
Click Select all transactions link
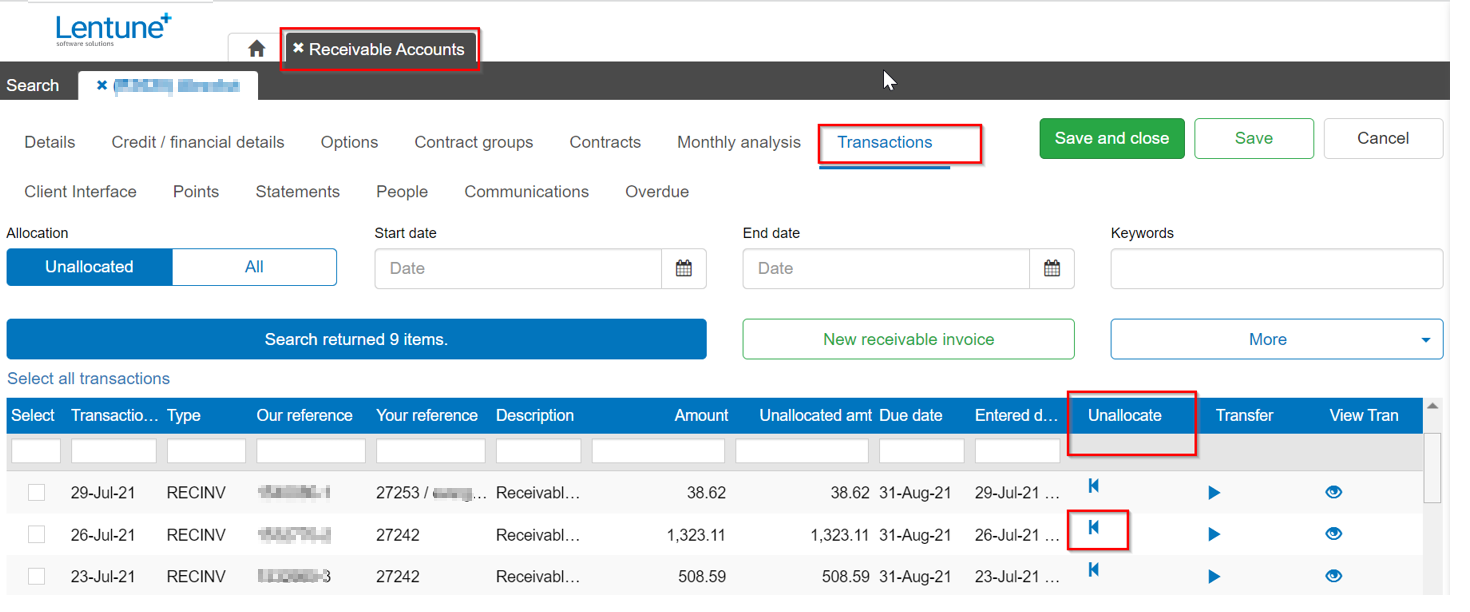pos(88,378)
